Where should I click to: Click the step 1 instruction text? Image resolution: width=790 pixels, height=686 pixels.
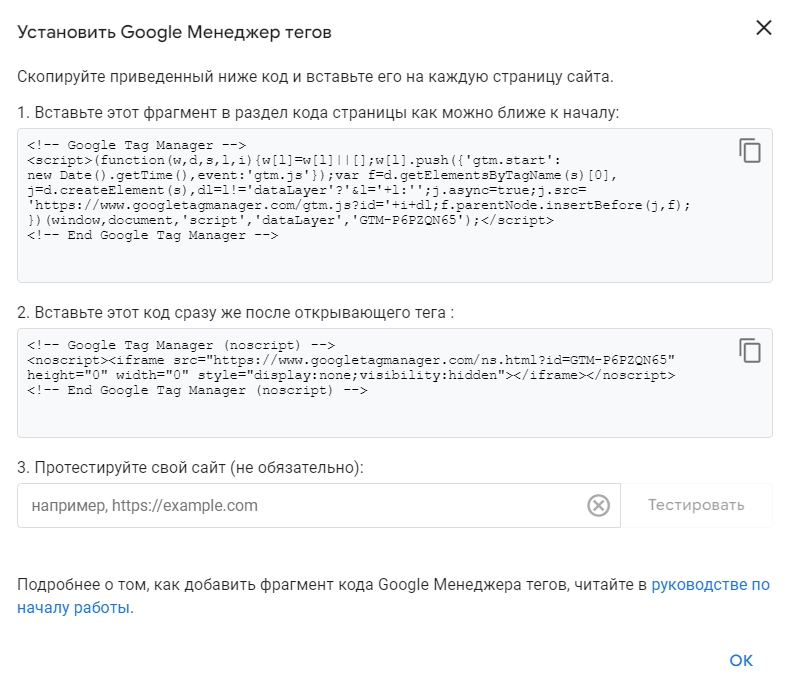318,112
